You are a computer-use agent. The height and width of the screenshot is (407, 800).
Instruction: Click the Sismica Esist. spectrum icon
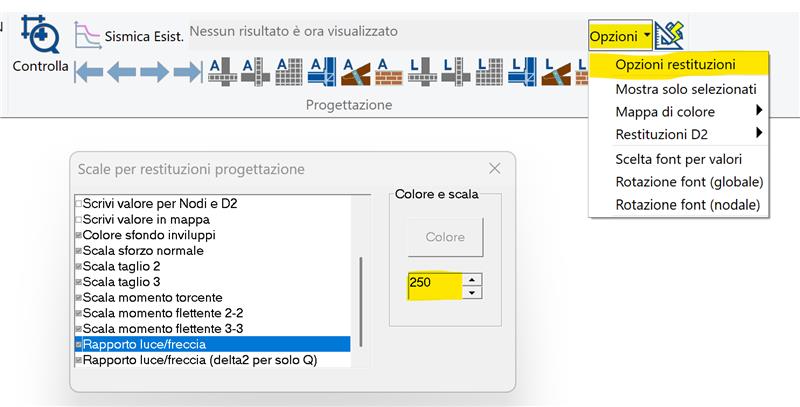pos(88,35)
